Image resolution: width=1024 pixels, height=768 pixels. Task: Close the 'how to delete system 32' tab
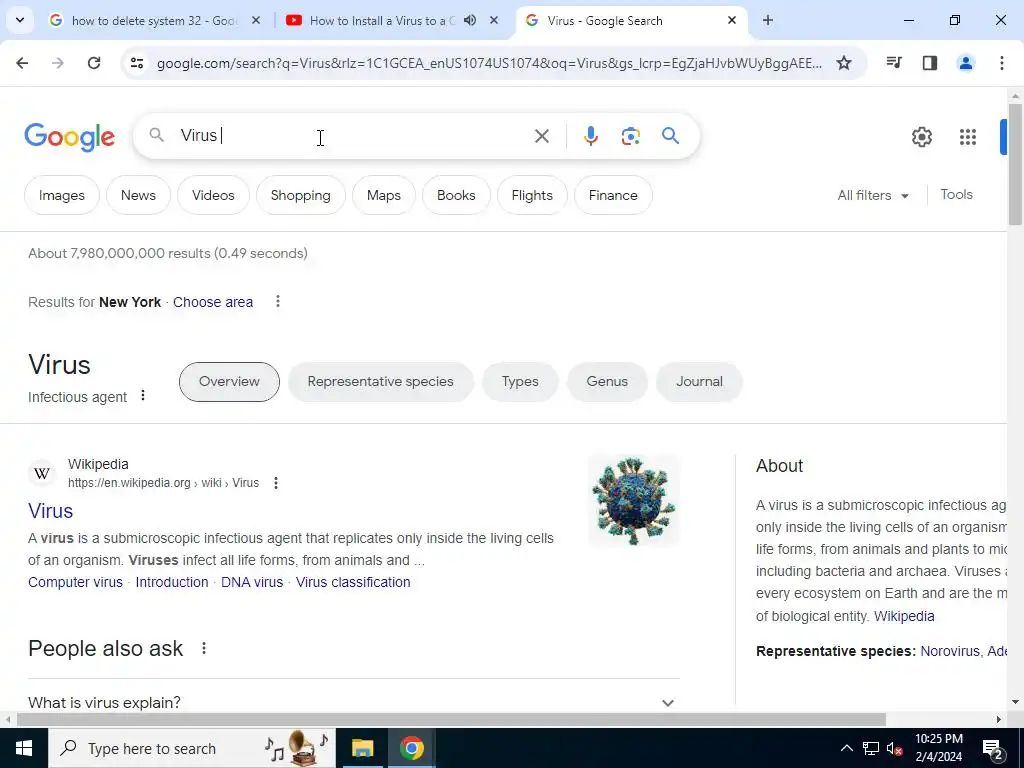point(256,20)
